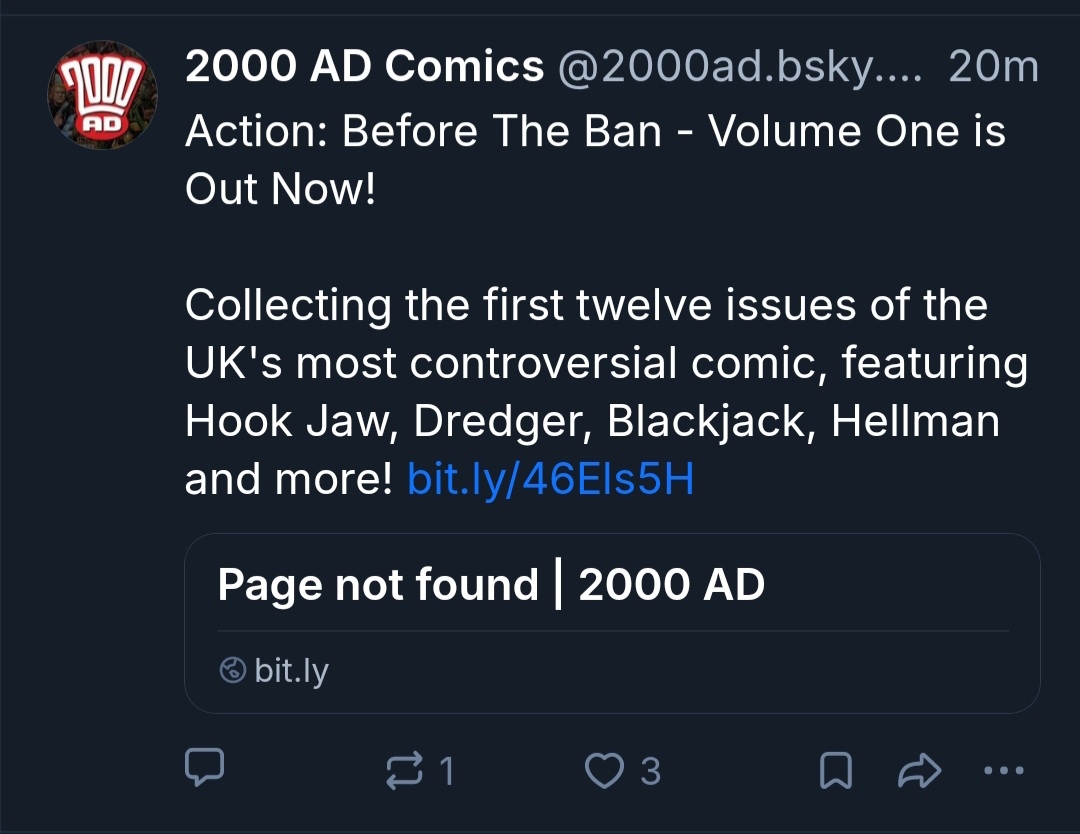
Task: Bookmark this 2000 AD post
Action: (x=835, y=770)
